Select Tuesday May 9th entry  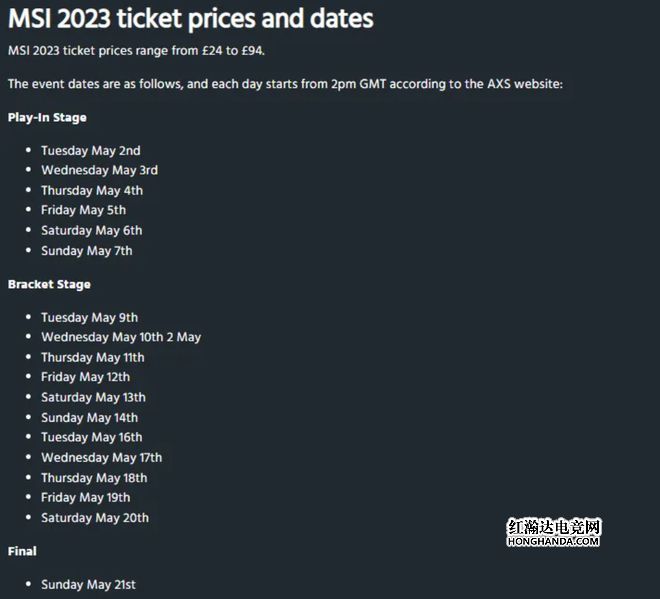coord(90,317)
